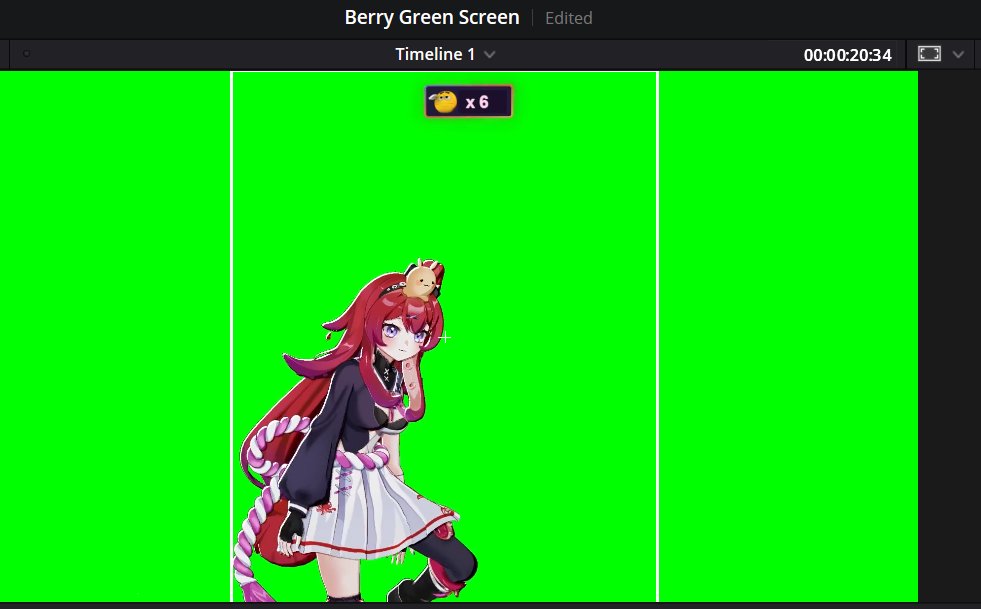Click the Timeline 1 name label
The image size is (981, 609).
pyautogui.click(x=435, y=54)
